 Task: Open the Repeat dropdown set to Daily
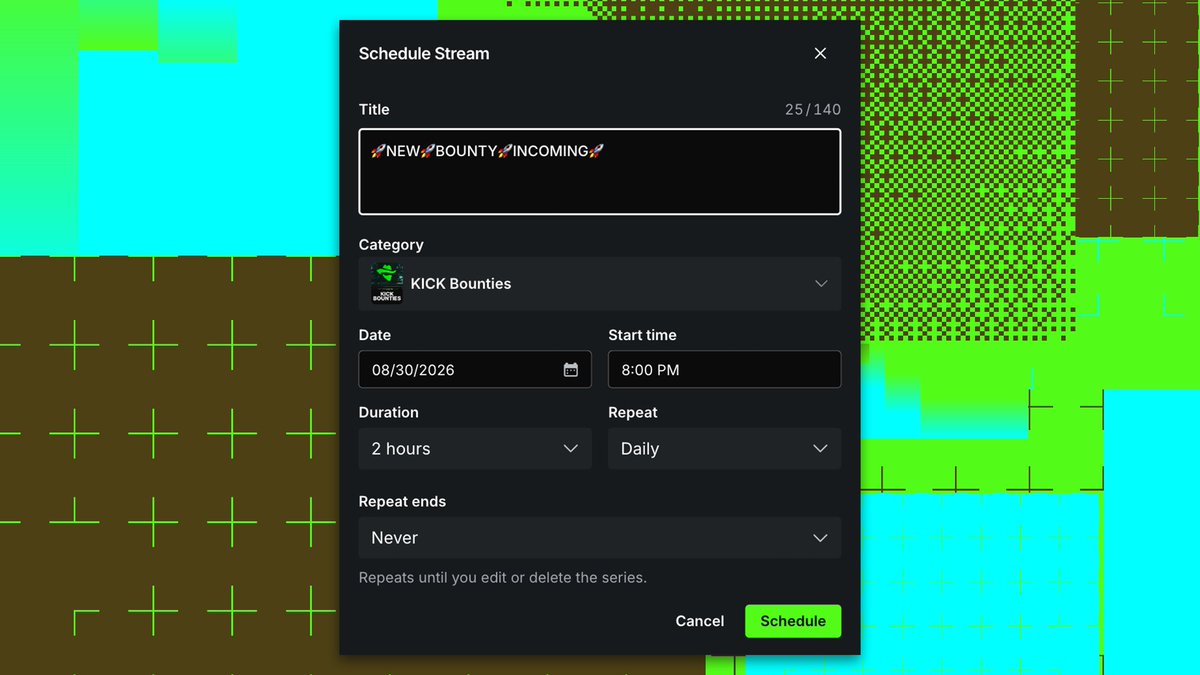coord(724,449)
